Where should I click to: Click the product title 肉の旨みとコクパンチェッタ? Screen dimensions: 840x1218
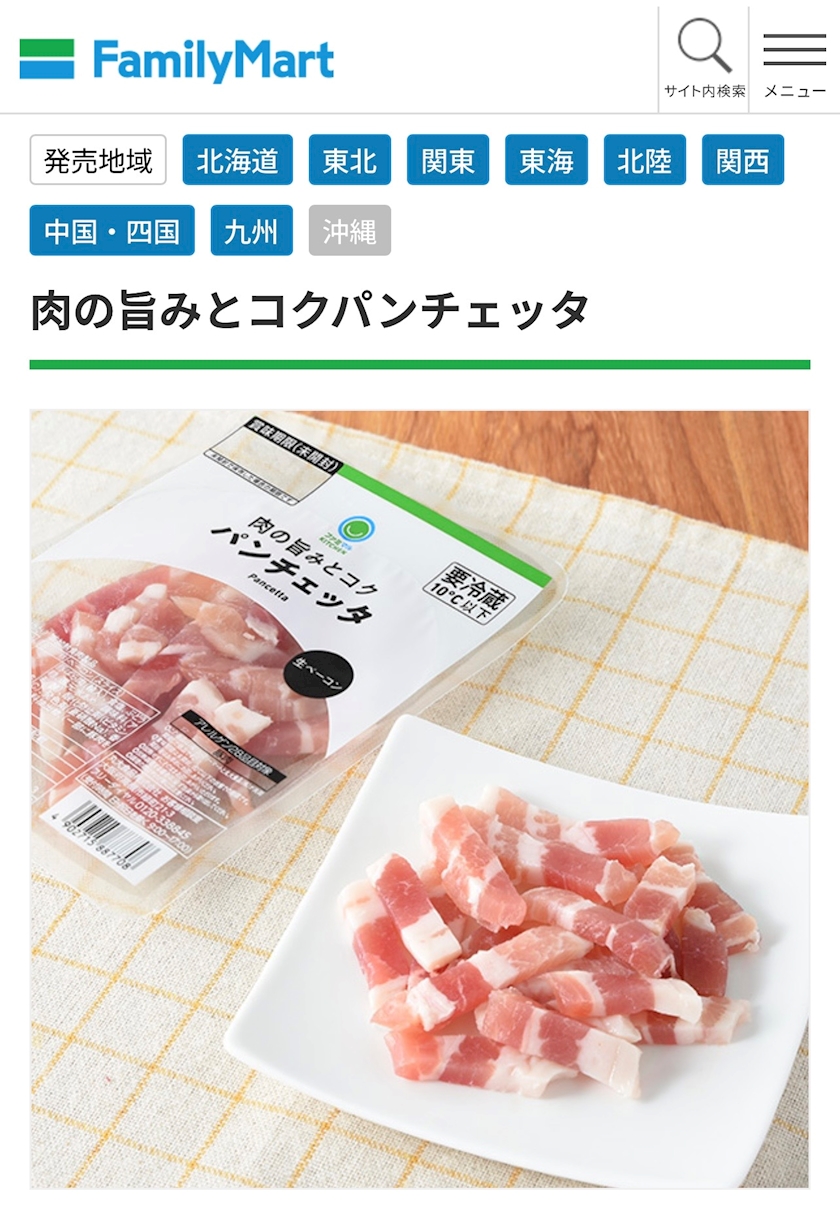[309, 311]
